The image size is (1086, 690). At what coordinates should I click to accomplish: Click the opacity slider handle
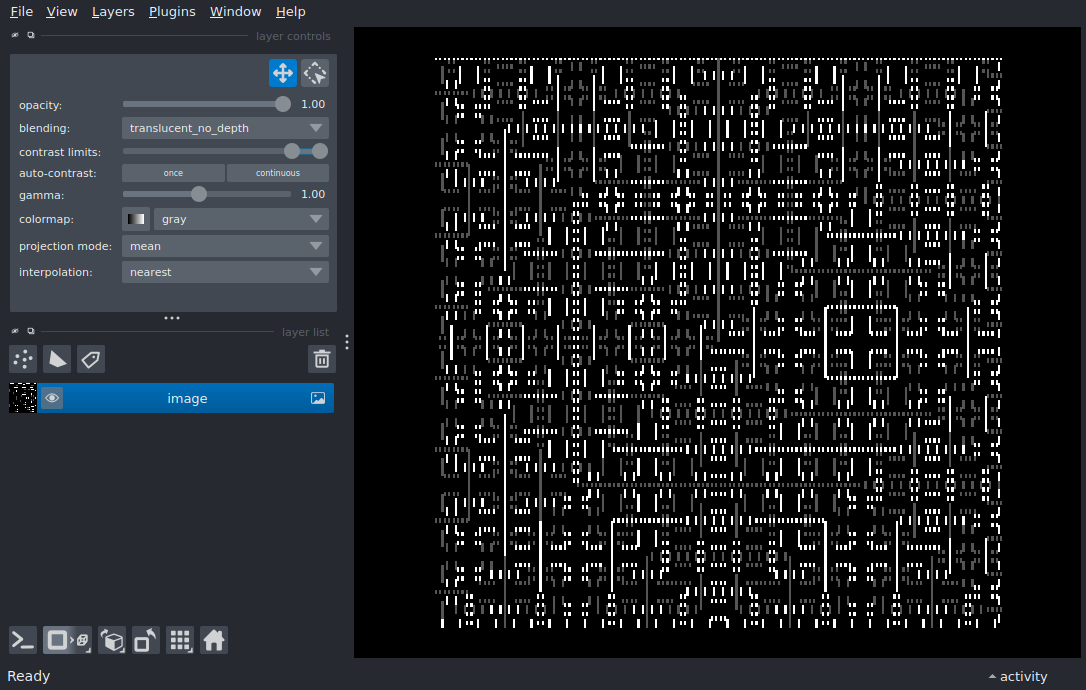283,104
